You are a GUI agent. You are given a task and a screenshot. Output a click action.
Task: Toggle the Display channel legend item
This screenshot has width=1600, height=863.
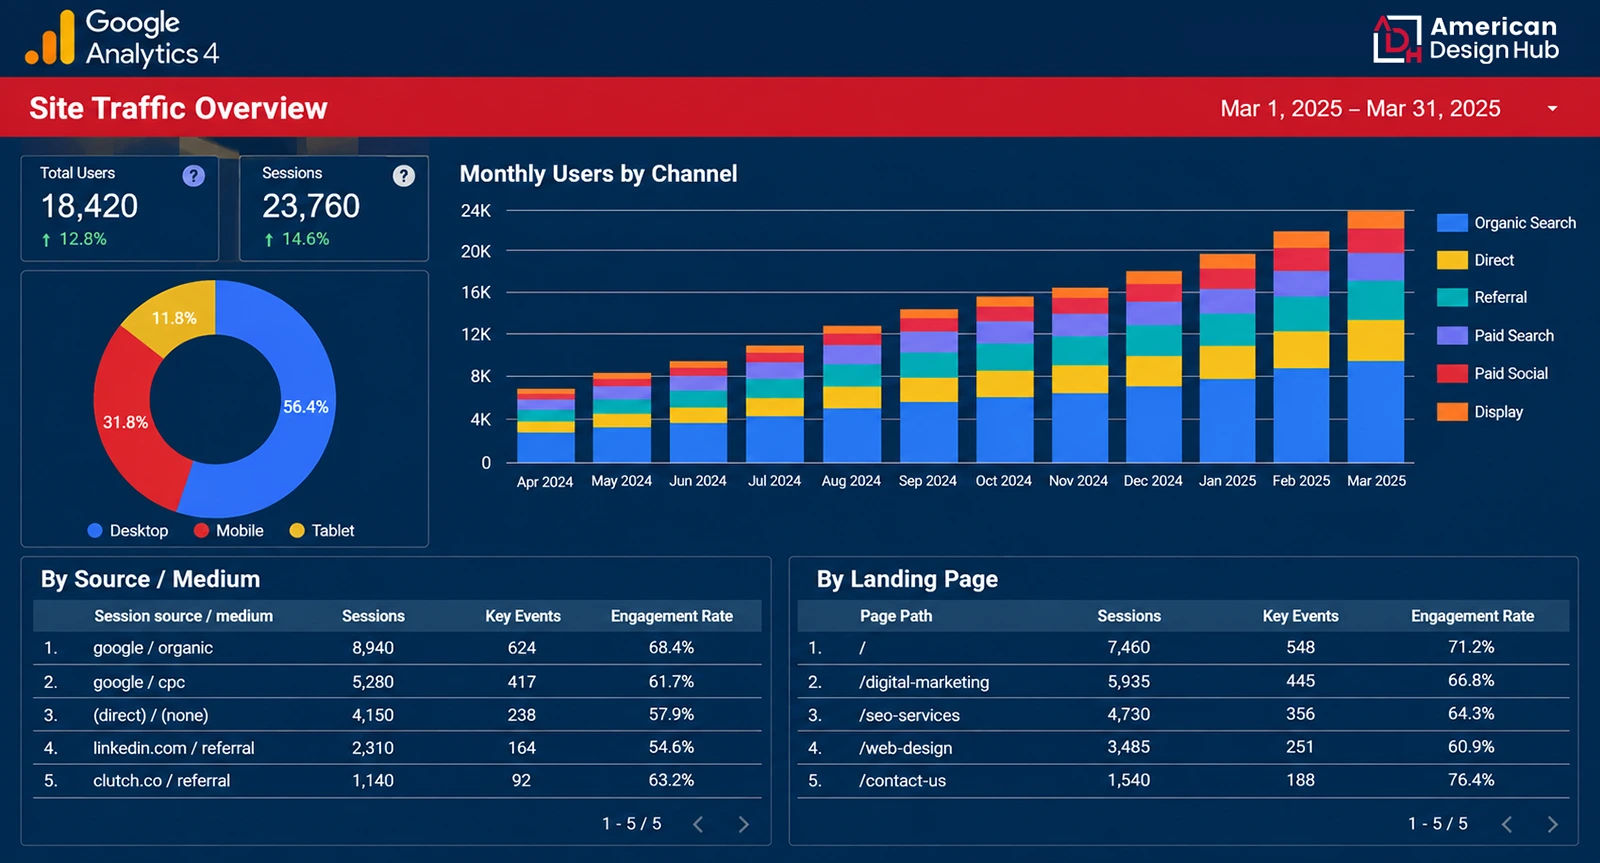click(1480, 411)
